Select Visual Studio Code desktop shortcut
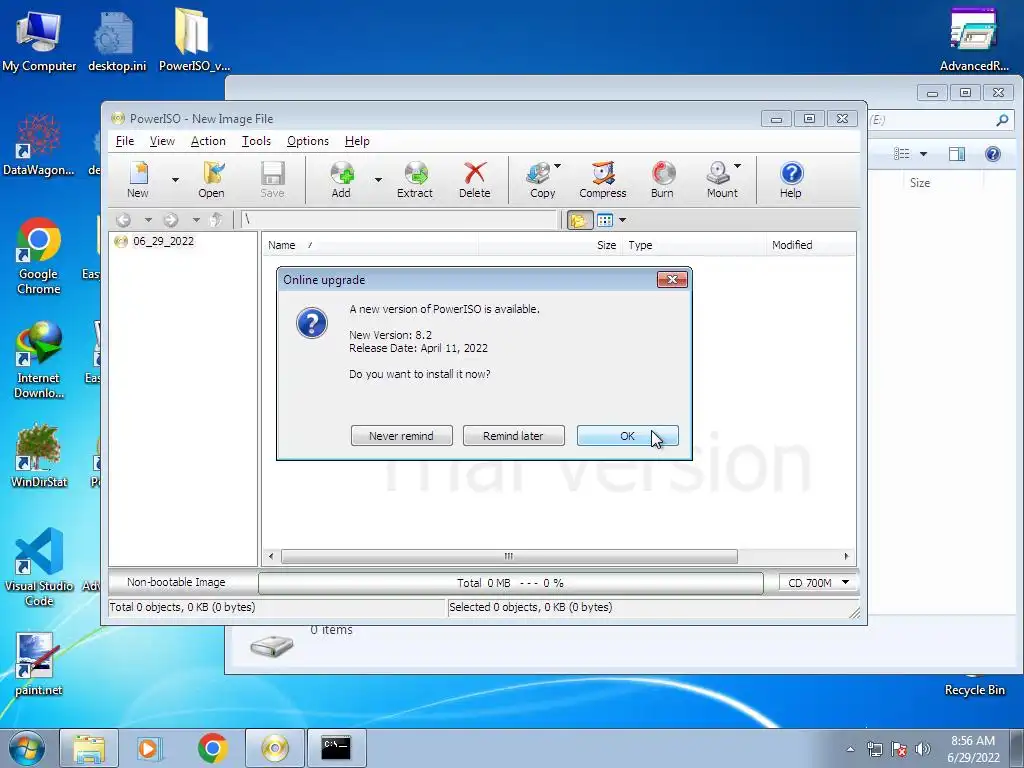 click(39, 567)
